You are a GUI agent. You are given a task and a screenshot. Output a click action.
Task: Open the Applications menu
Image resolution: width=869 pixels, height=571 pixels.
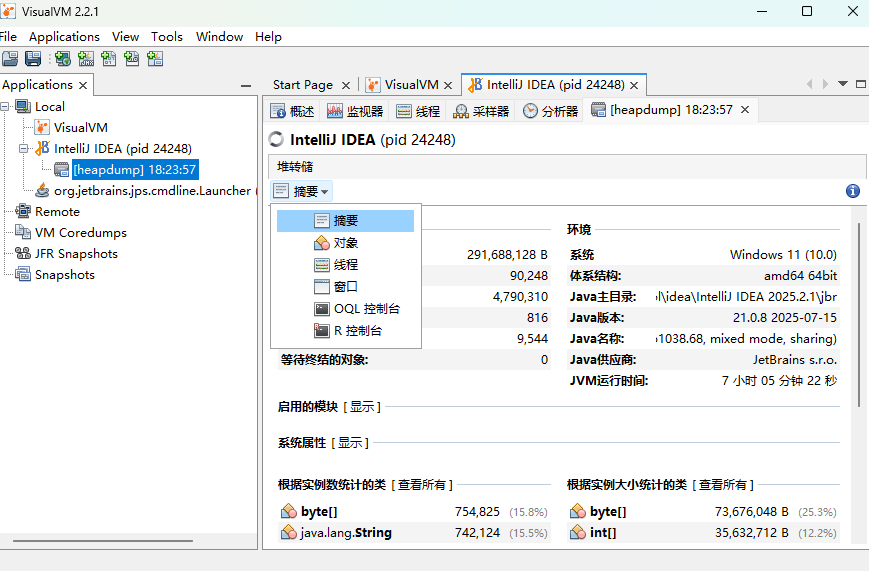tap(64, 37)
